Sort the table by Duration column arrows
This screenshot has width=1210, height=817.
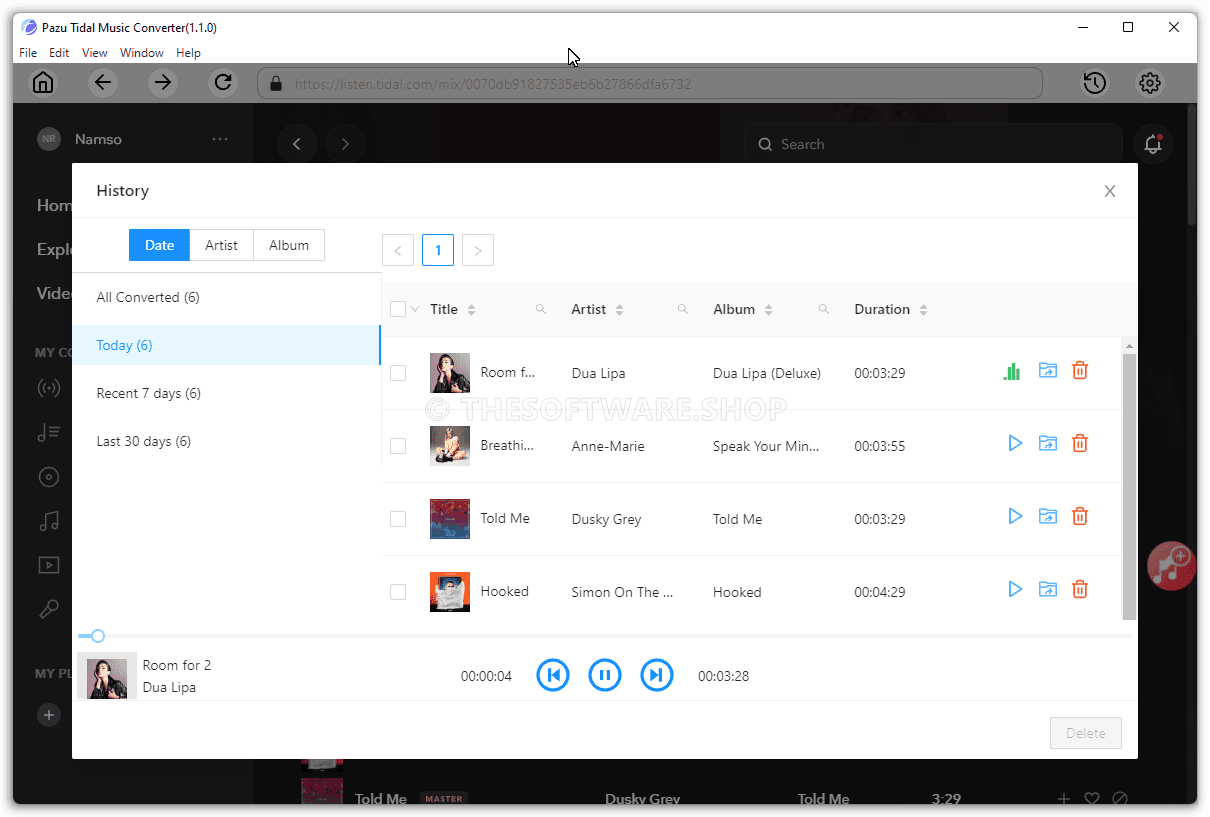click(923, 310)
